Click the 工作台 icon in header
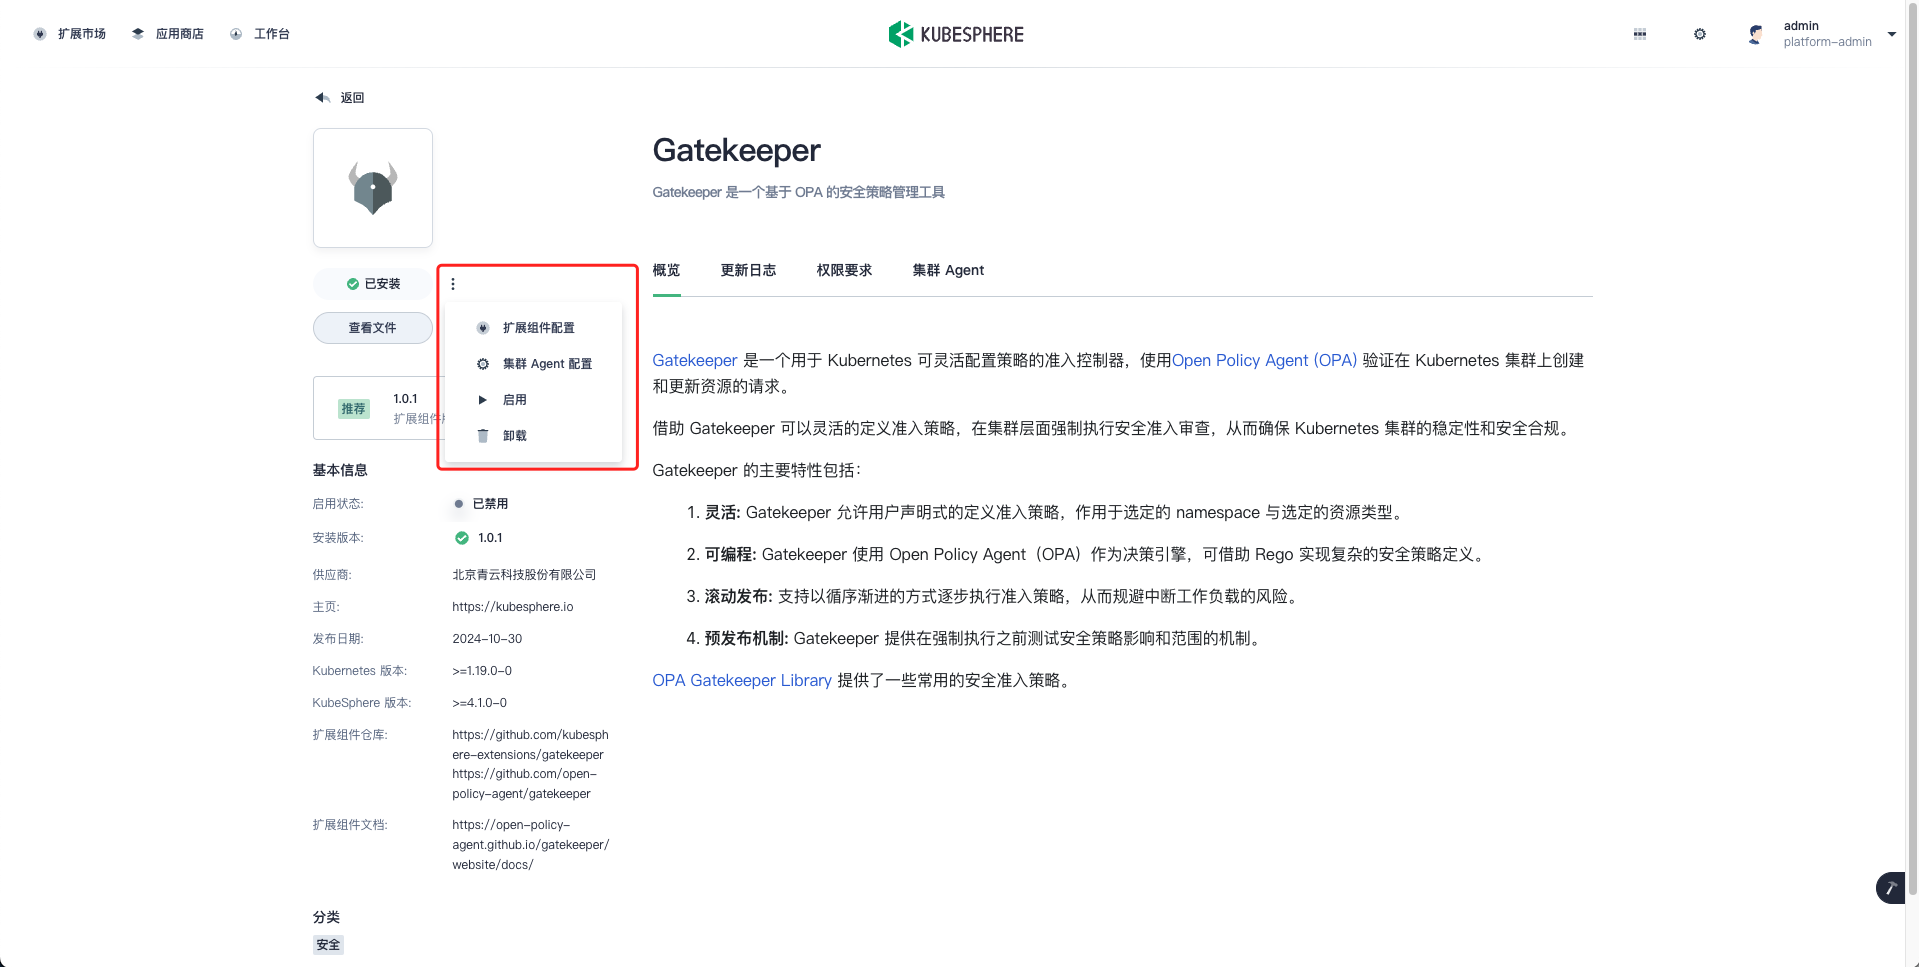Viewport: 1919px width, 967px height. click(236, 34)
